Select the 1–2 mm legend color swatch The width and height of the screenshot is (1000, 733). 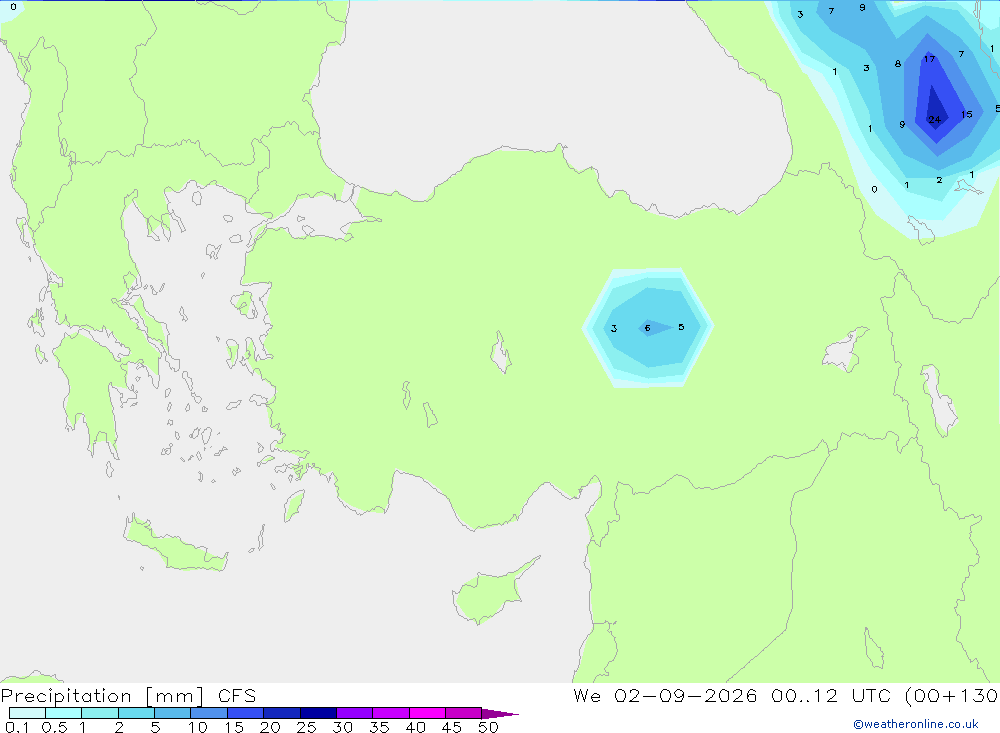(100, 713)
